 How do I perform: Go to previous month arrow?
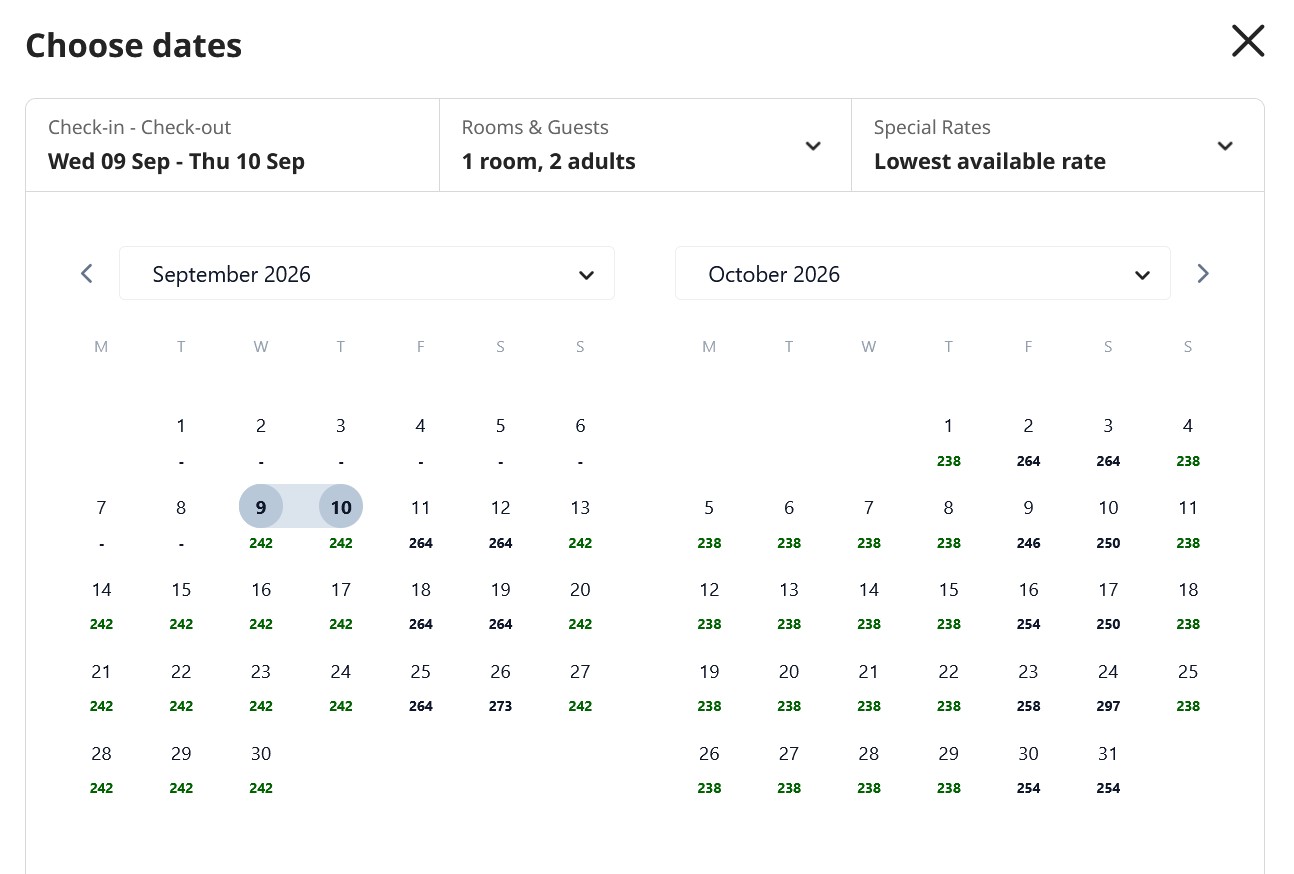click(x=87, y=273)
